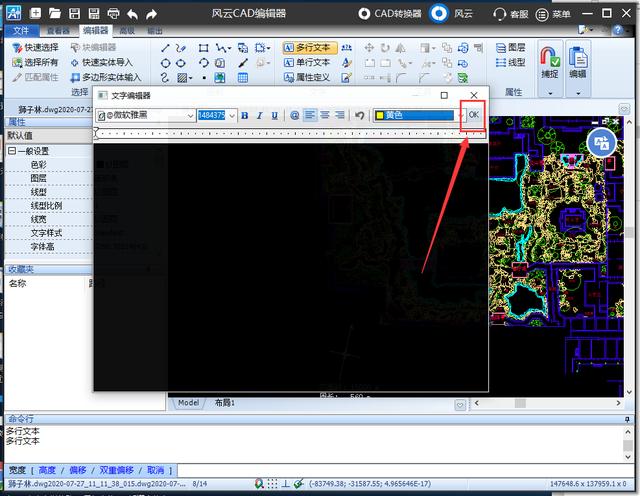Align text left in text editor

[x=310, y=116]
